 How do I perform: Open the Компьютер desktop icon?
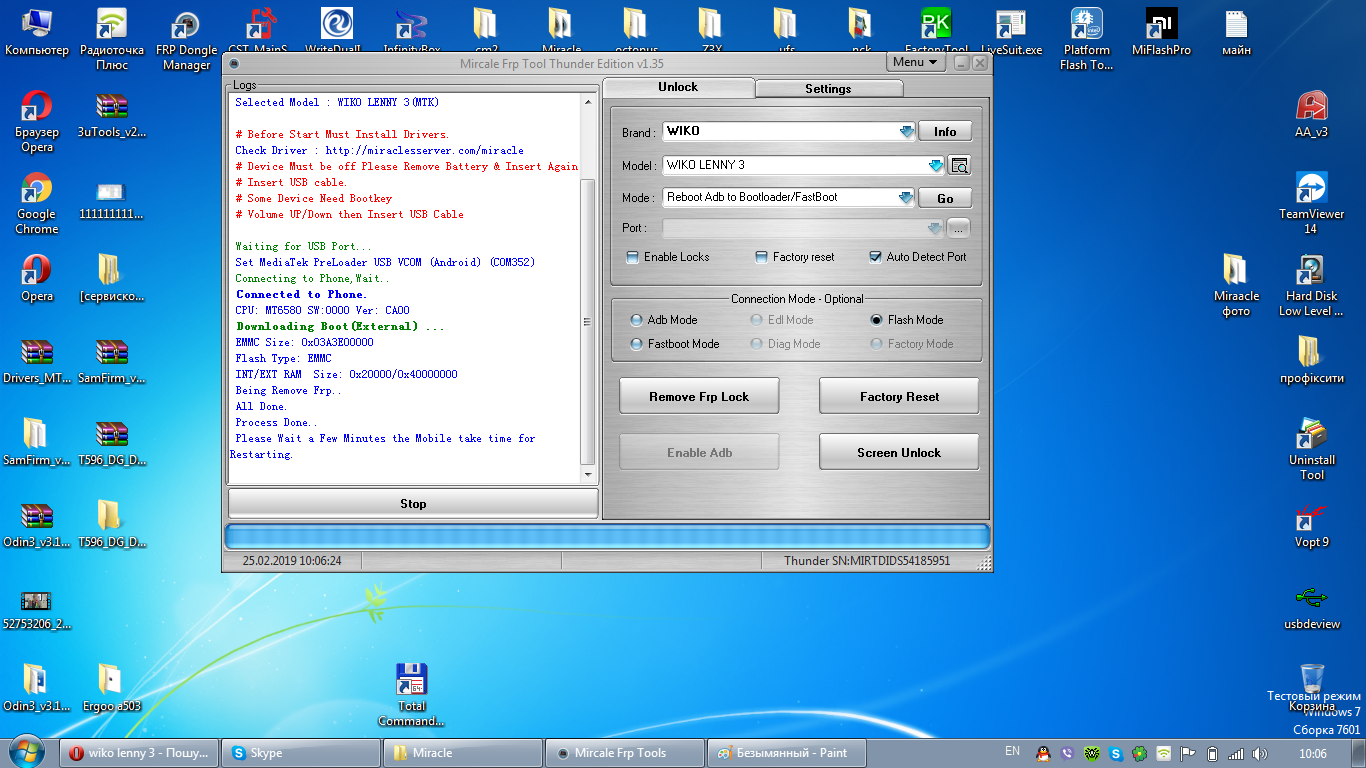37,32
